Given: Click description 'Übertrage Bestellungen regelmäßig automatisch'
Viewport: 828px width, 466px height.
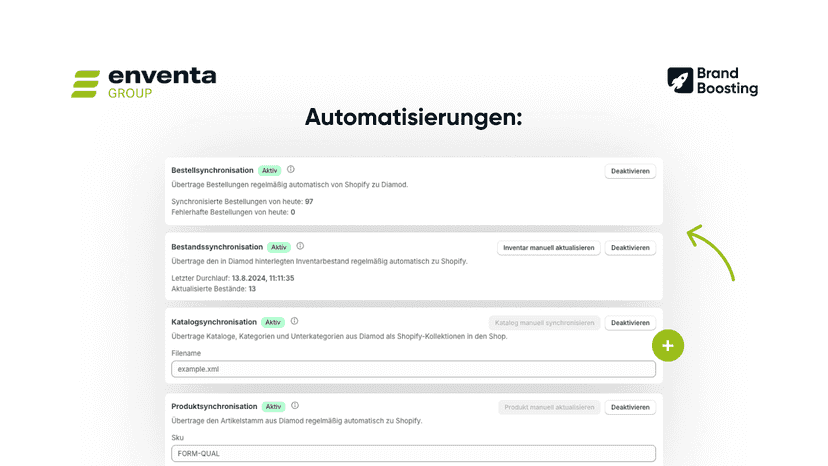Looking at the screenshot, I should (289, 184).
